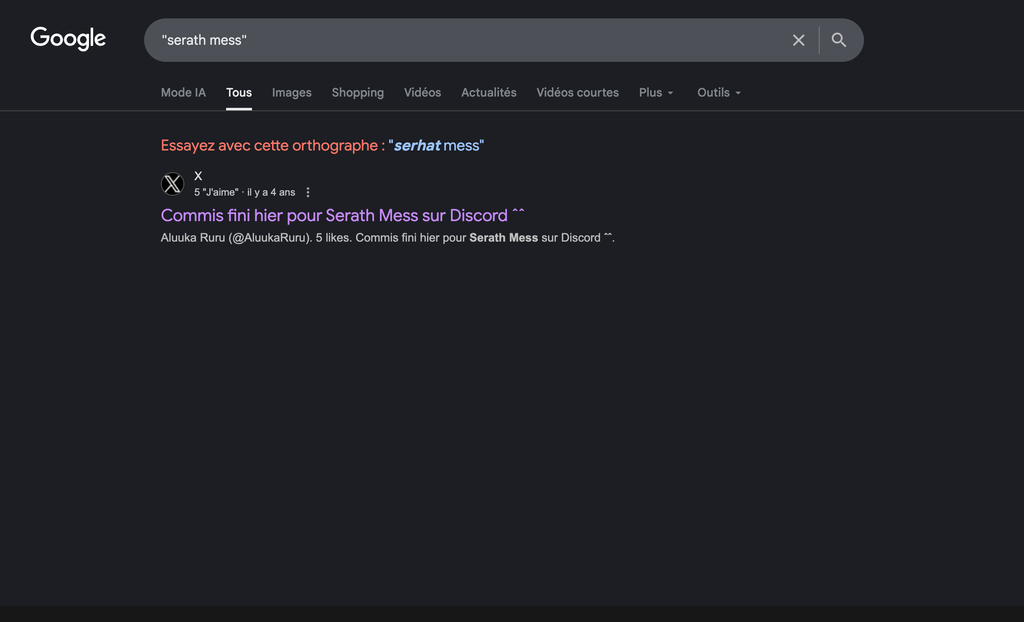Expand the Plus dropdown menu
Screen dimensions: 1024x622
(x=656, y=92)
